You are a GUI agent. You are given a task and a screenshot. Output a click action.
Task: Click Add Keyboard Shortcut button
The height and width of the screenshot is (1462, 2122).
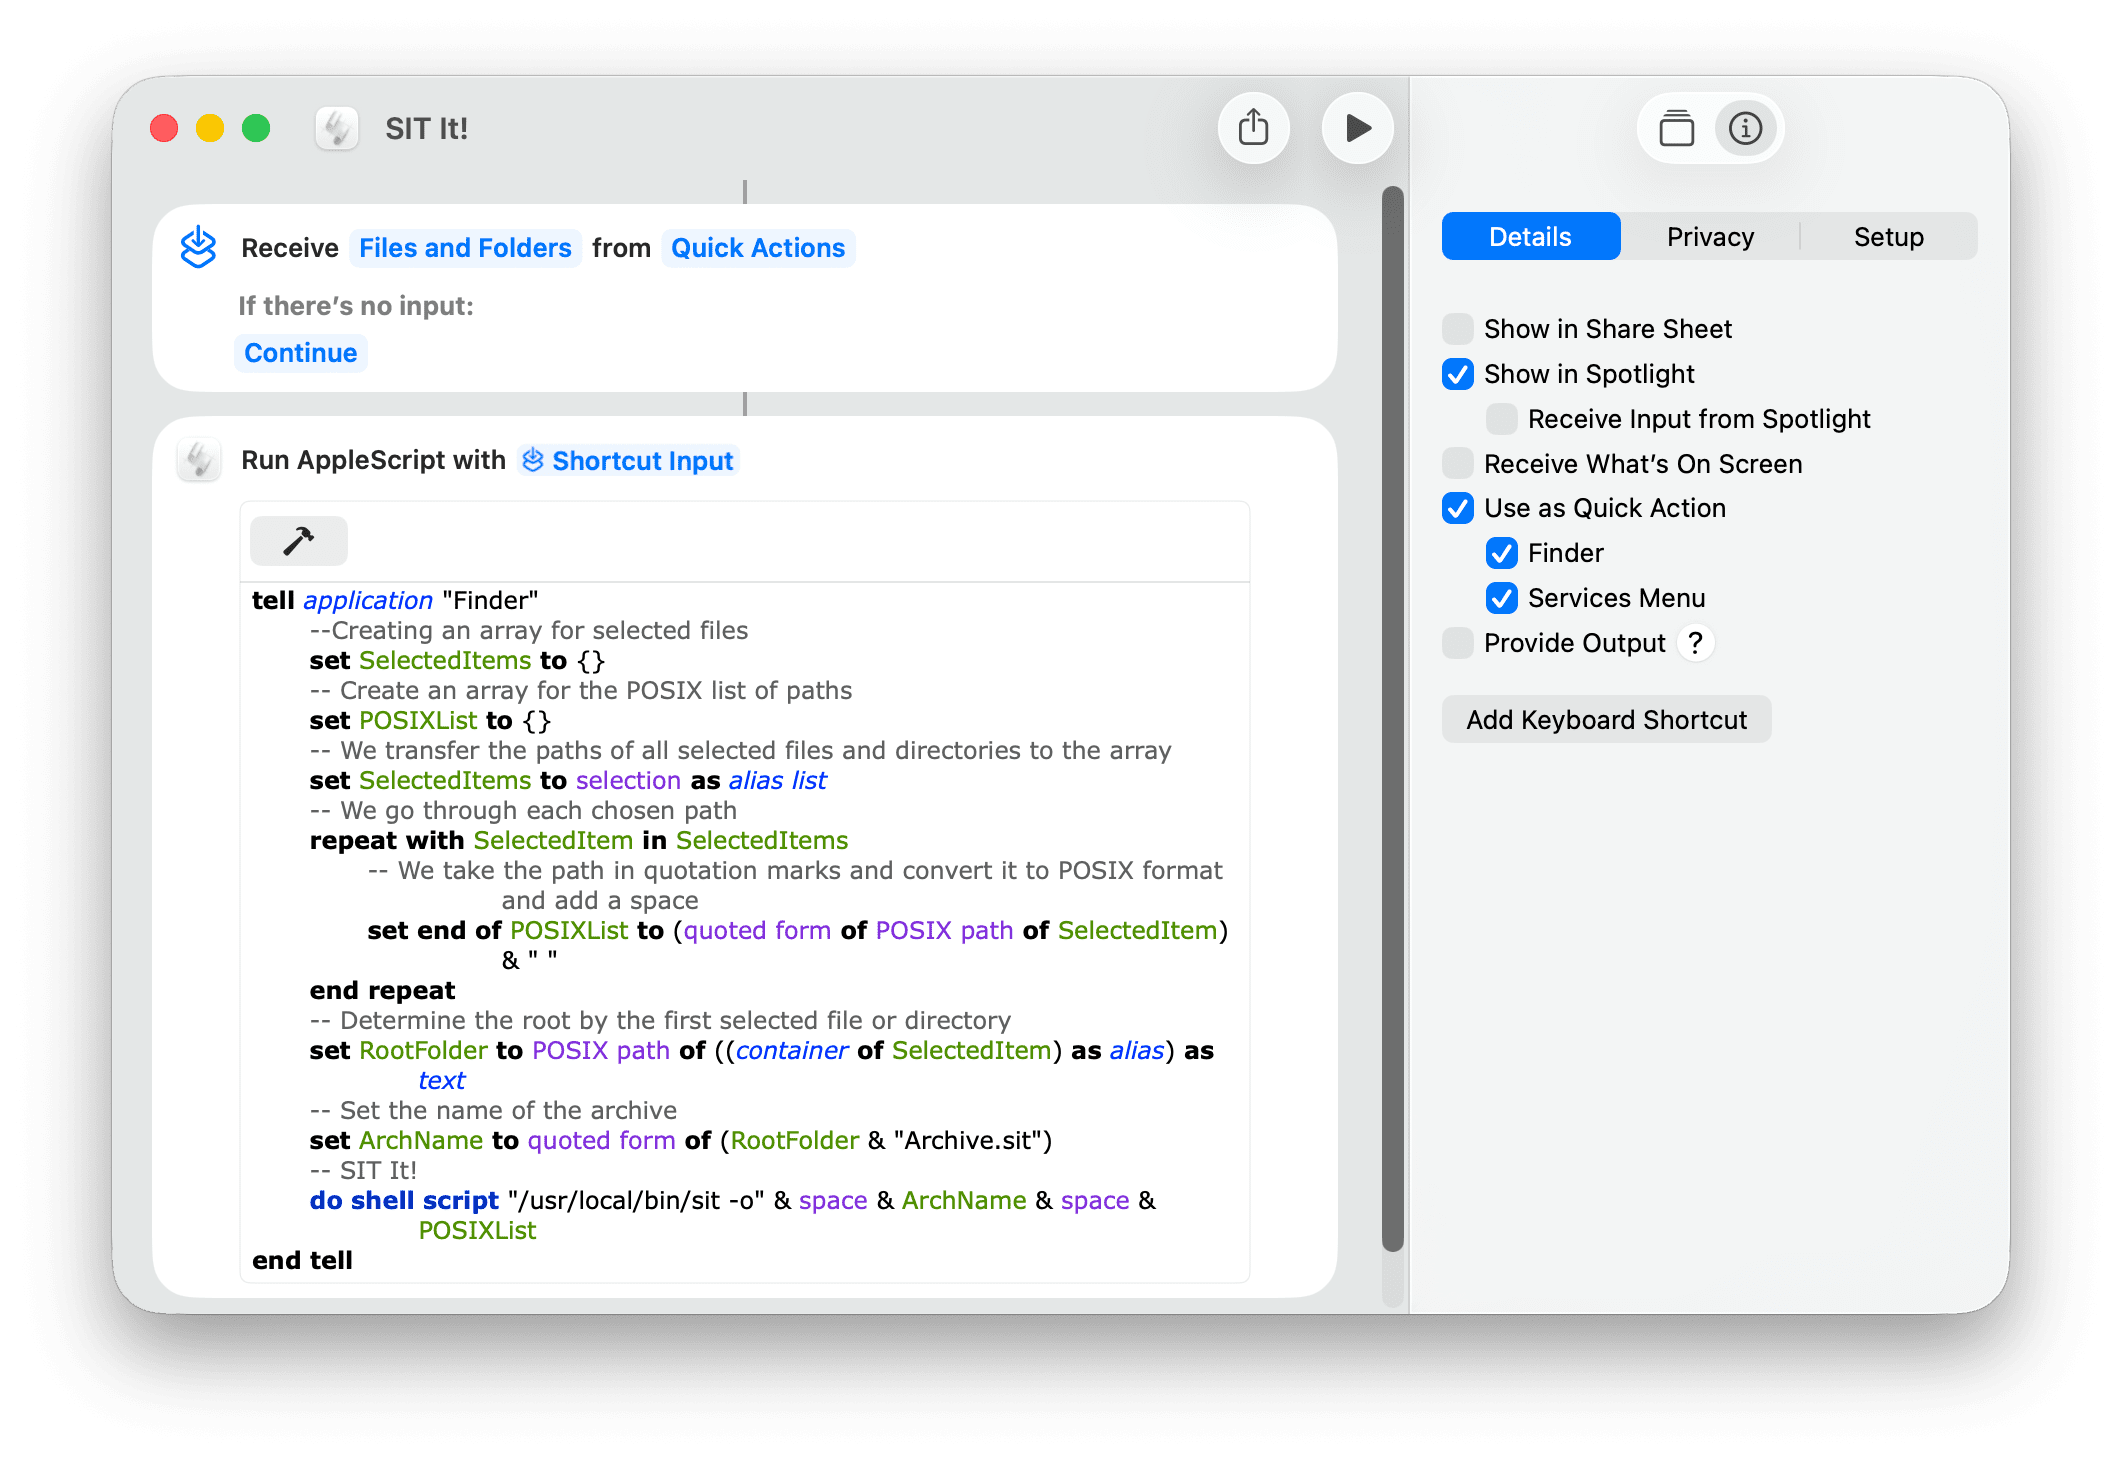[x=1606, y=720]
